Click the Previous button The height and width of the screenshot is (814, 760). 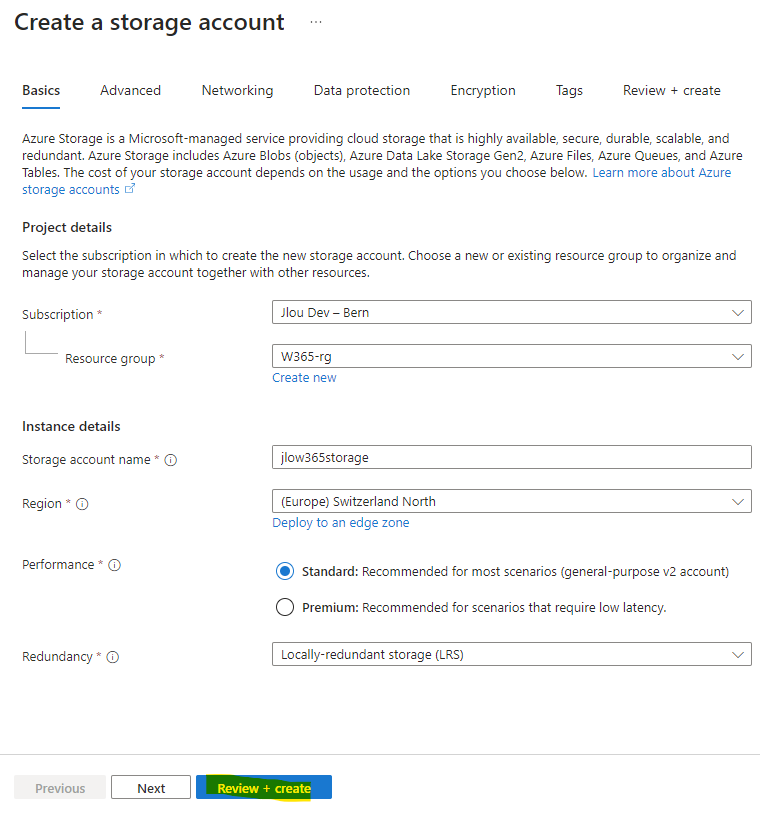(60, 788)
